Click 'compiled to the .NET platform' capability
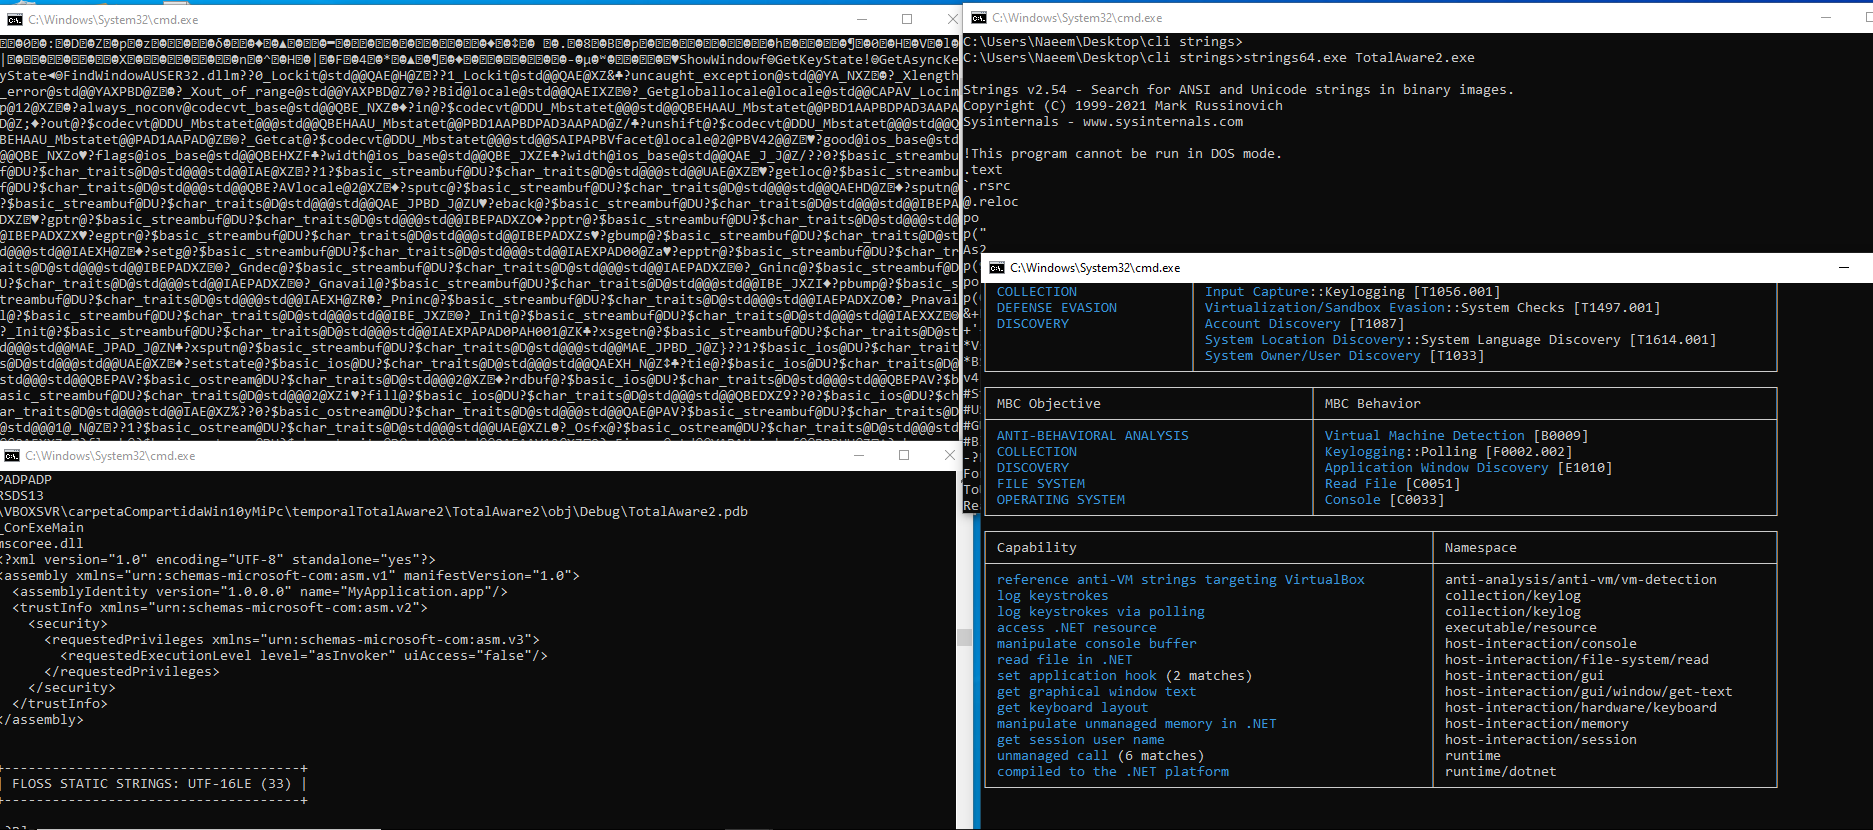The width and height of the screenshot is (1873, 830). pos(1113,772)
